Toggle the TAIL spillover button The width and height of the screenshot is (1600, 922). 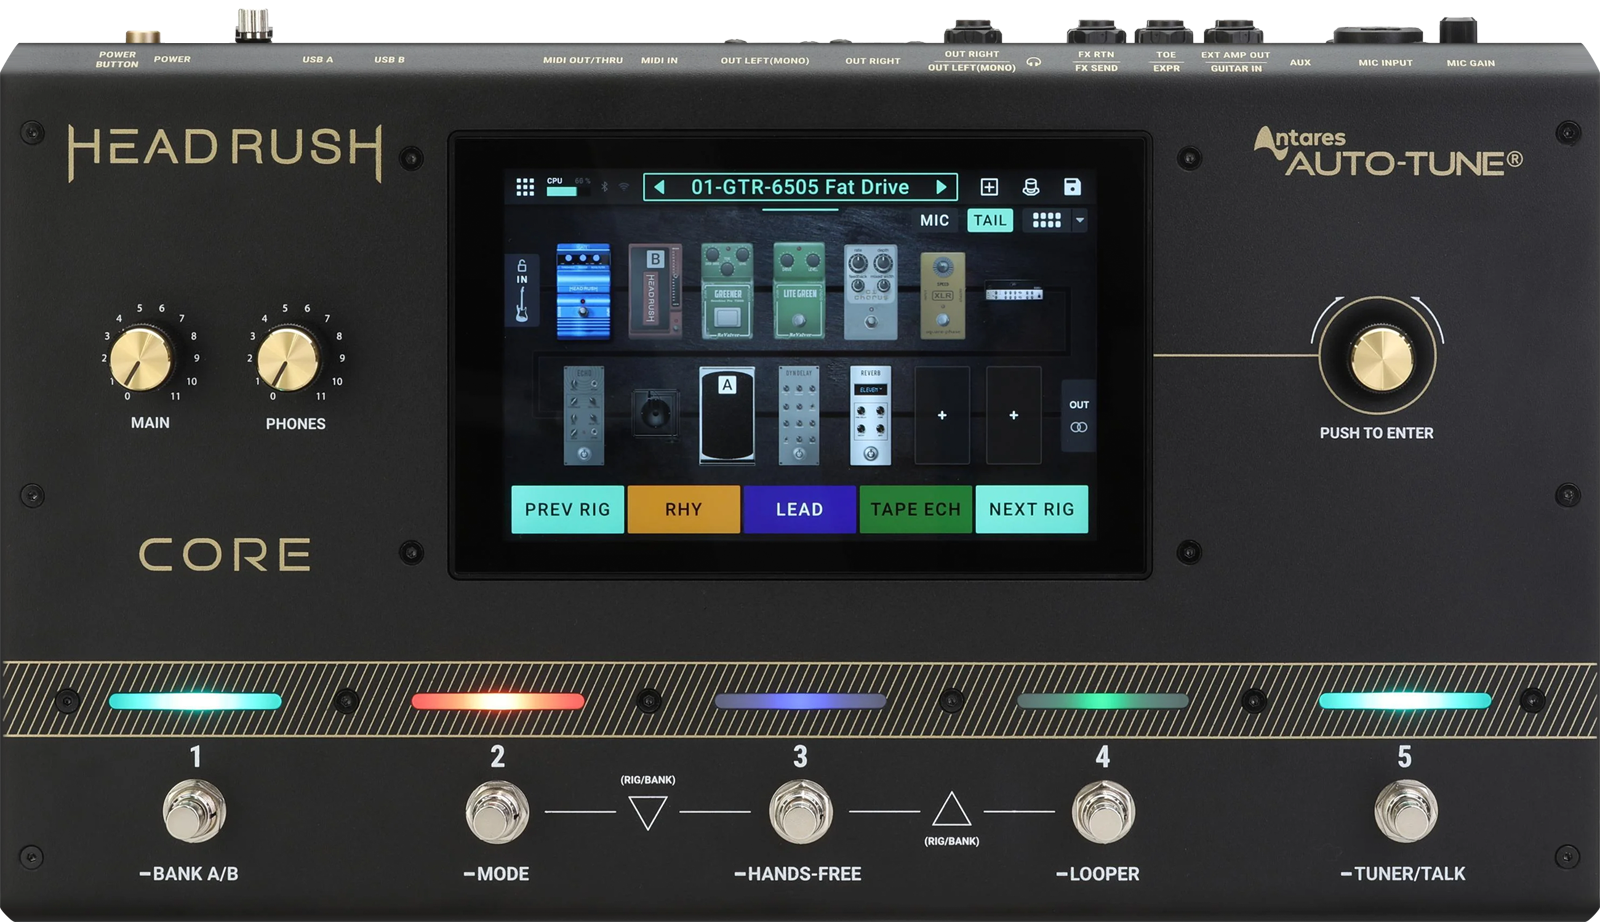tap(990, 220)
